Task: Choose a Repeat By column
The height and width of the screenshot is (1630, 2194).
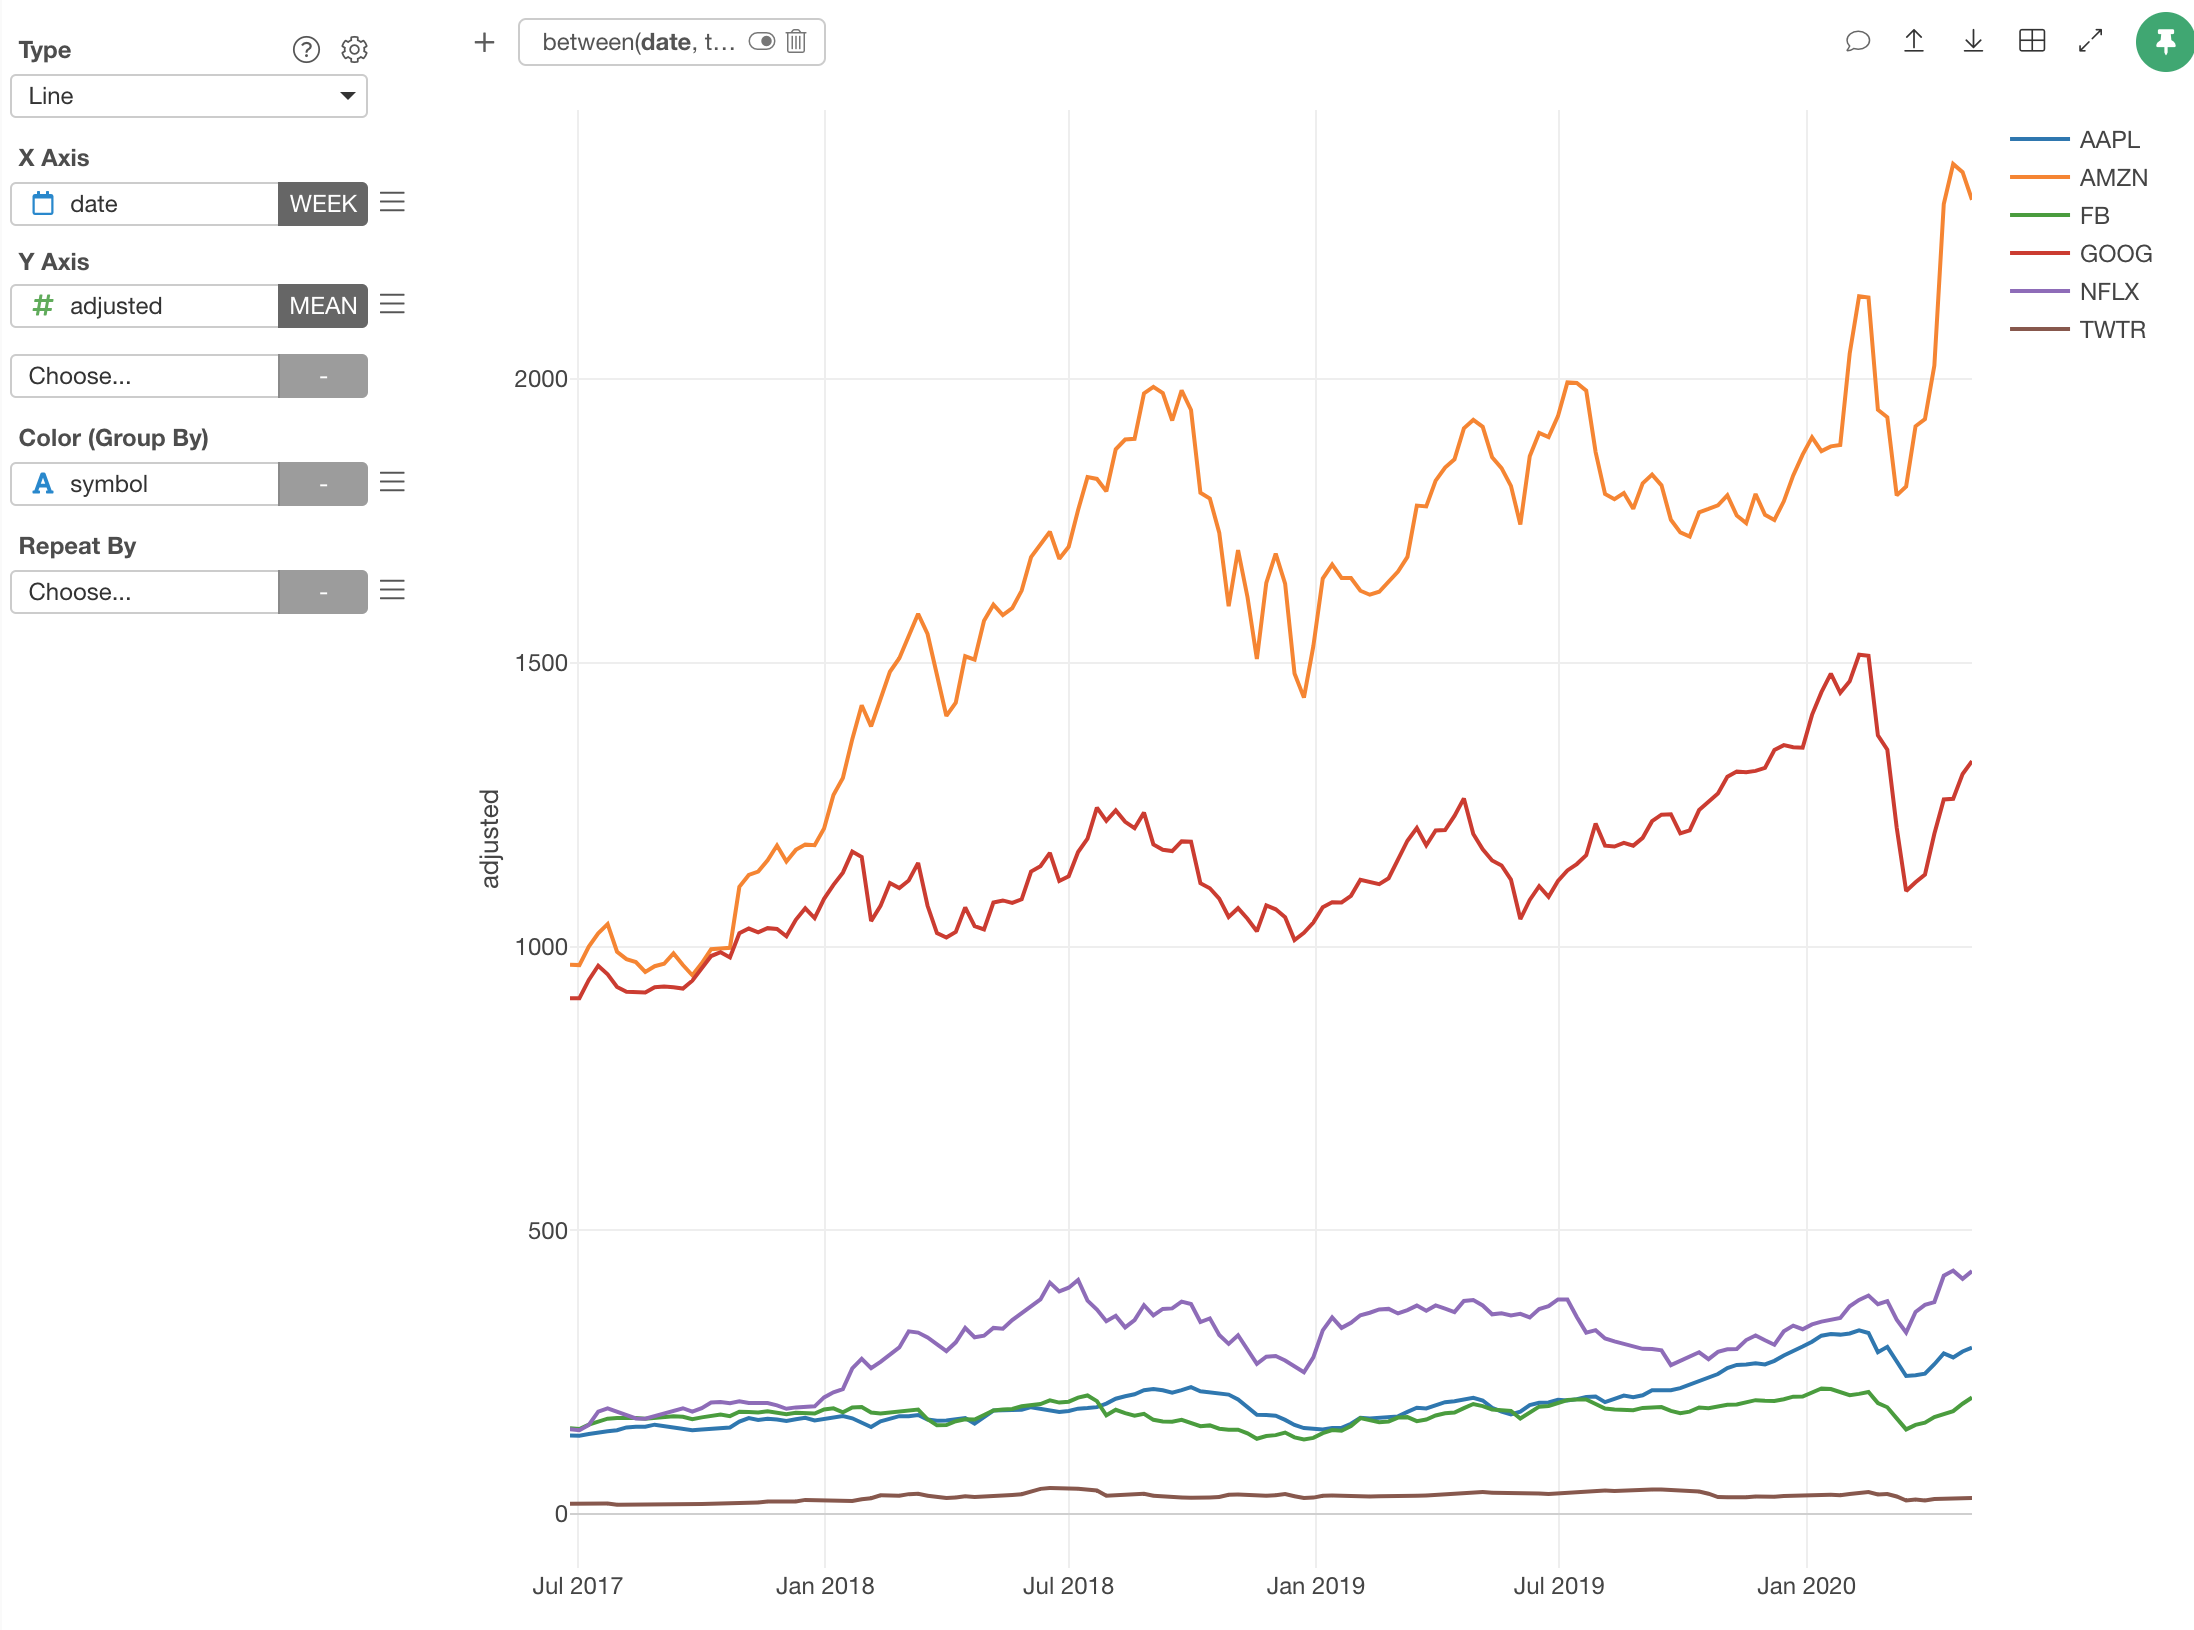Action: (x=145, y=592)
